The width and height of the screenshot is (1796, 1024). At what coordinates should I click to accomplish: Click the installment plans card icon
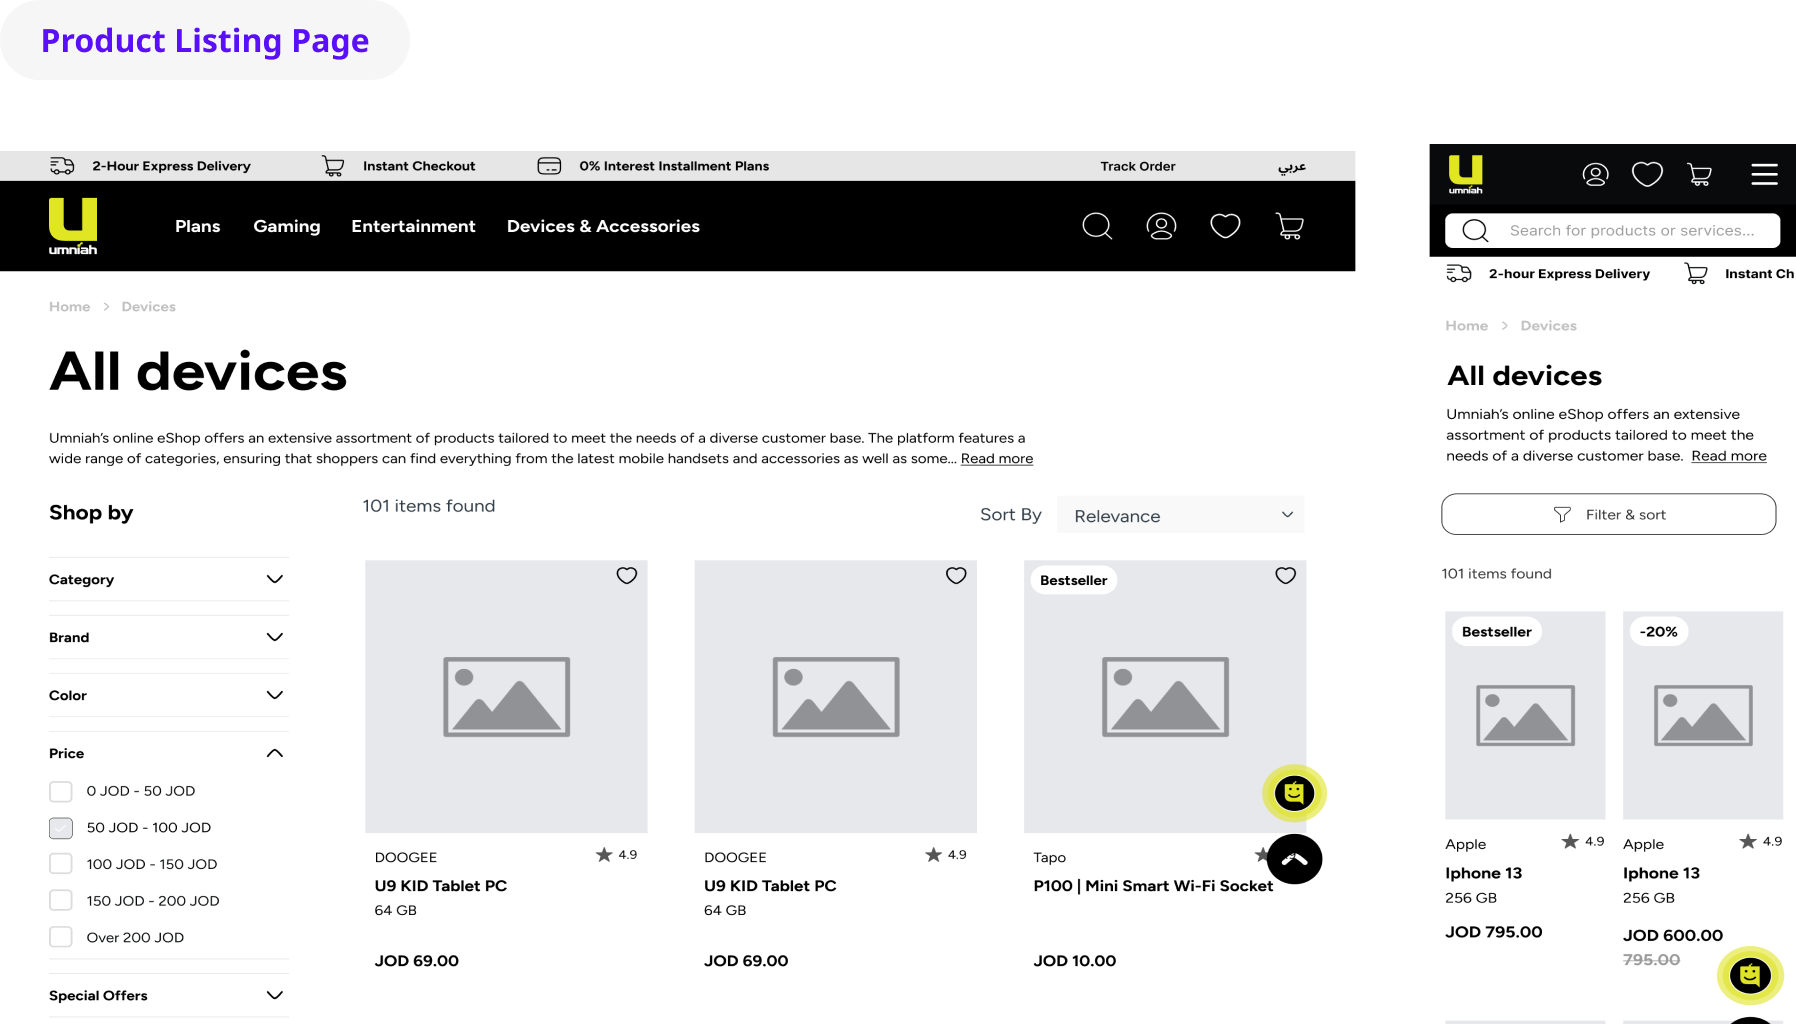(549, 166)
